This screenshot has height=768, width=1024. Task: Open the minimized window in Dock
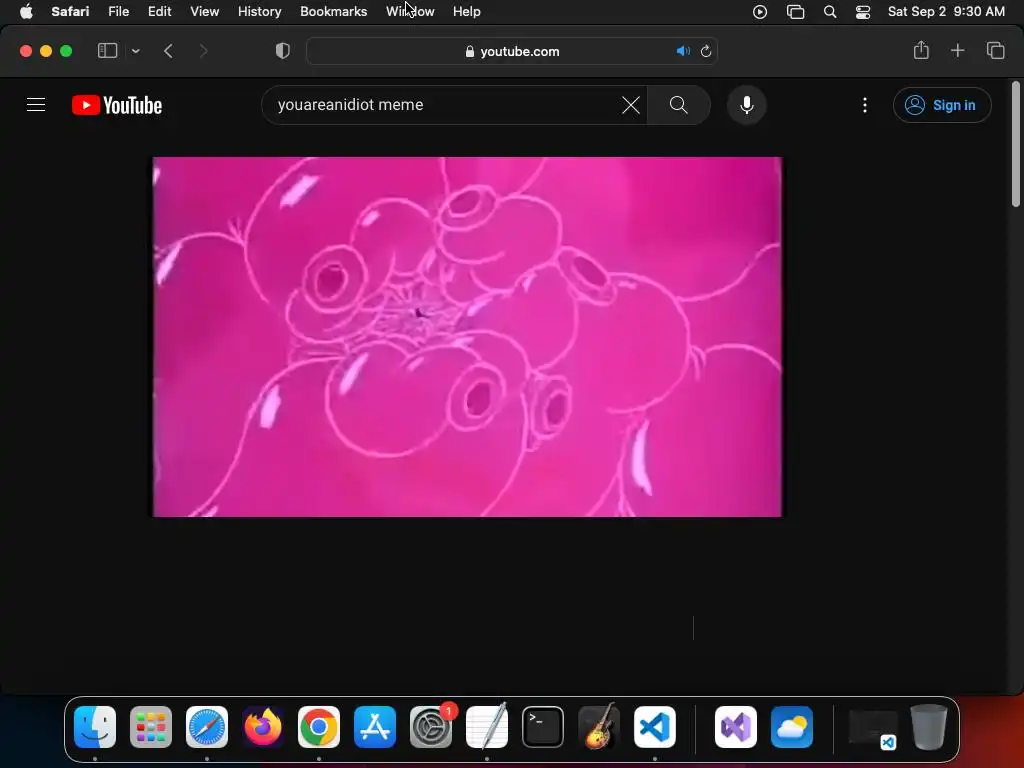872,728
